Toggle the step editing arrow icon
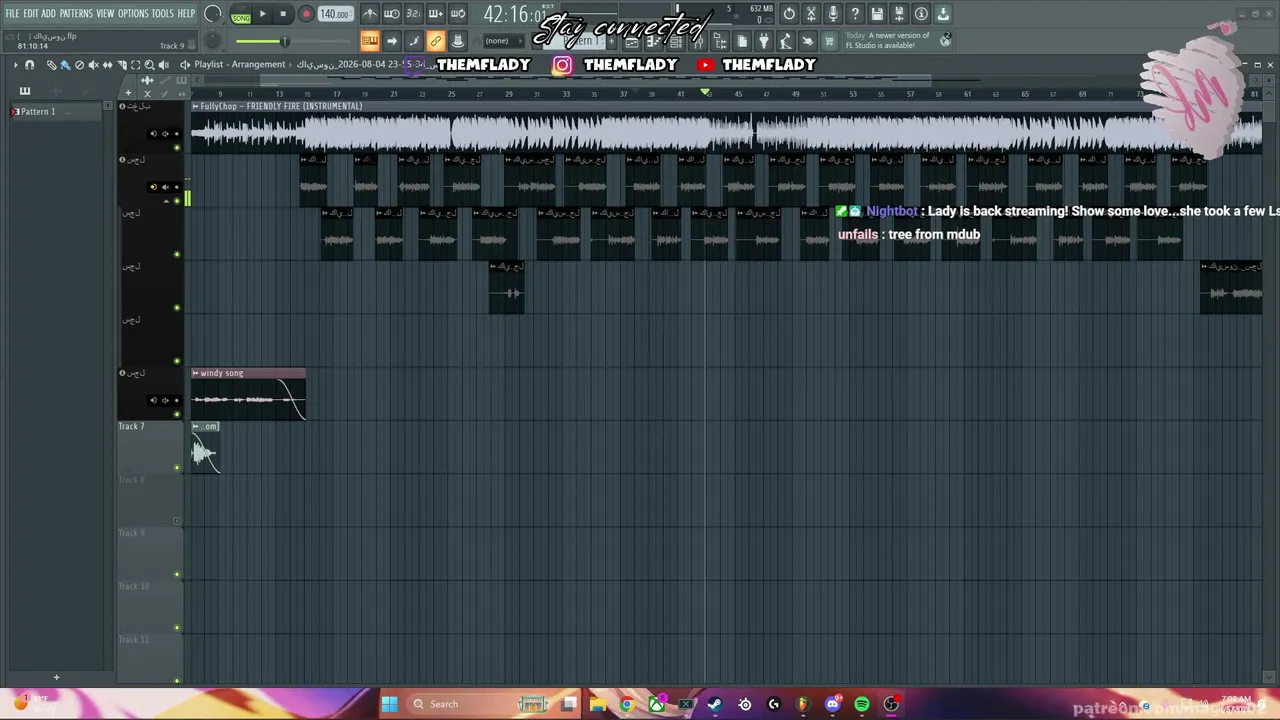 click(392, 41)
